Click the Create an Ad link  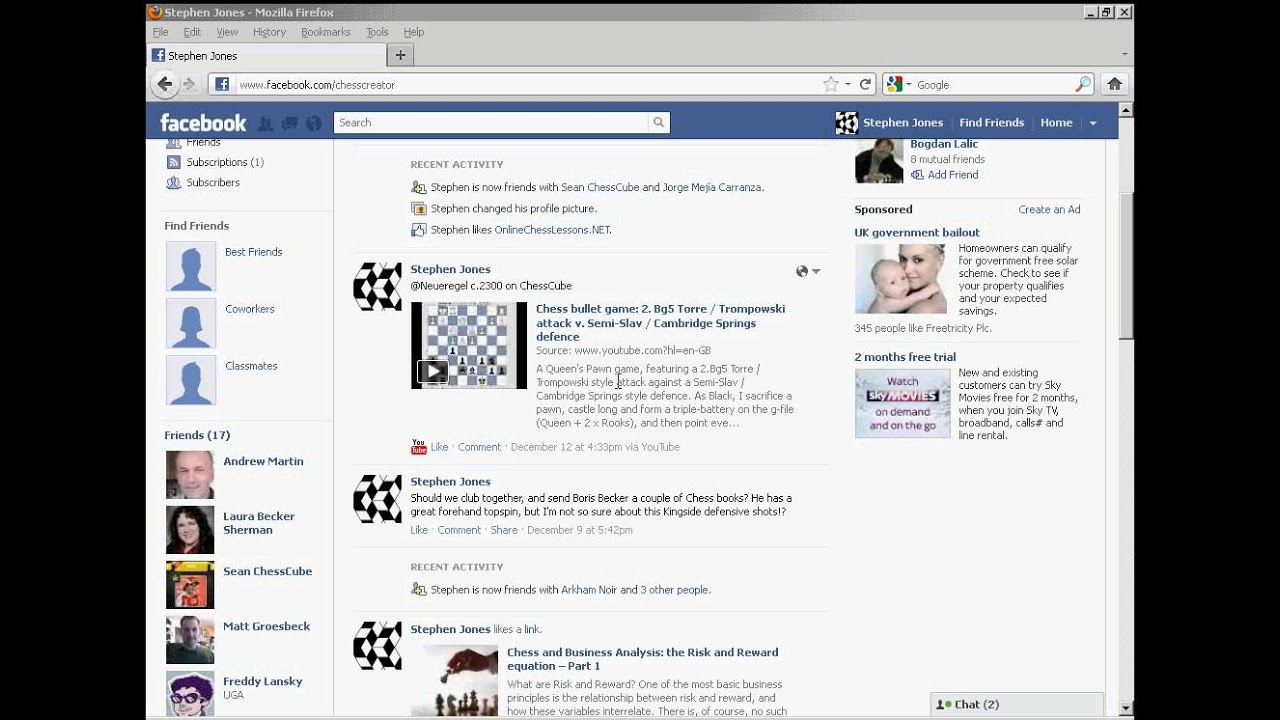tap(1049, 210)
